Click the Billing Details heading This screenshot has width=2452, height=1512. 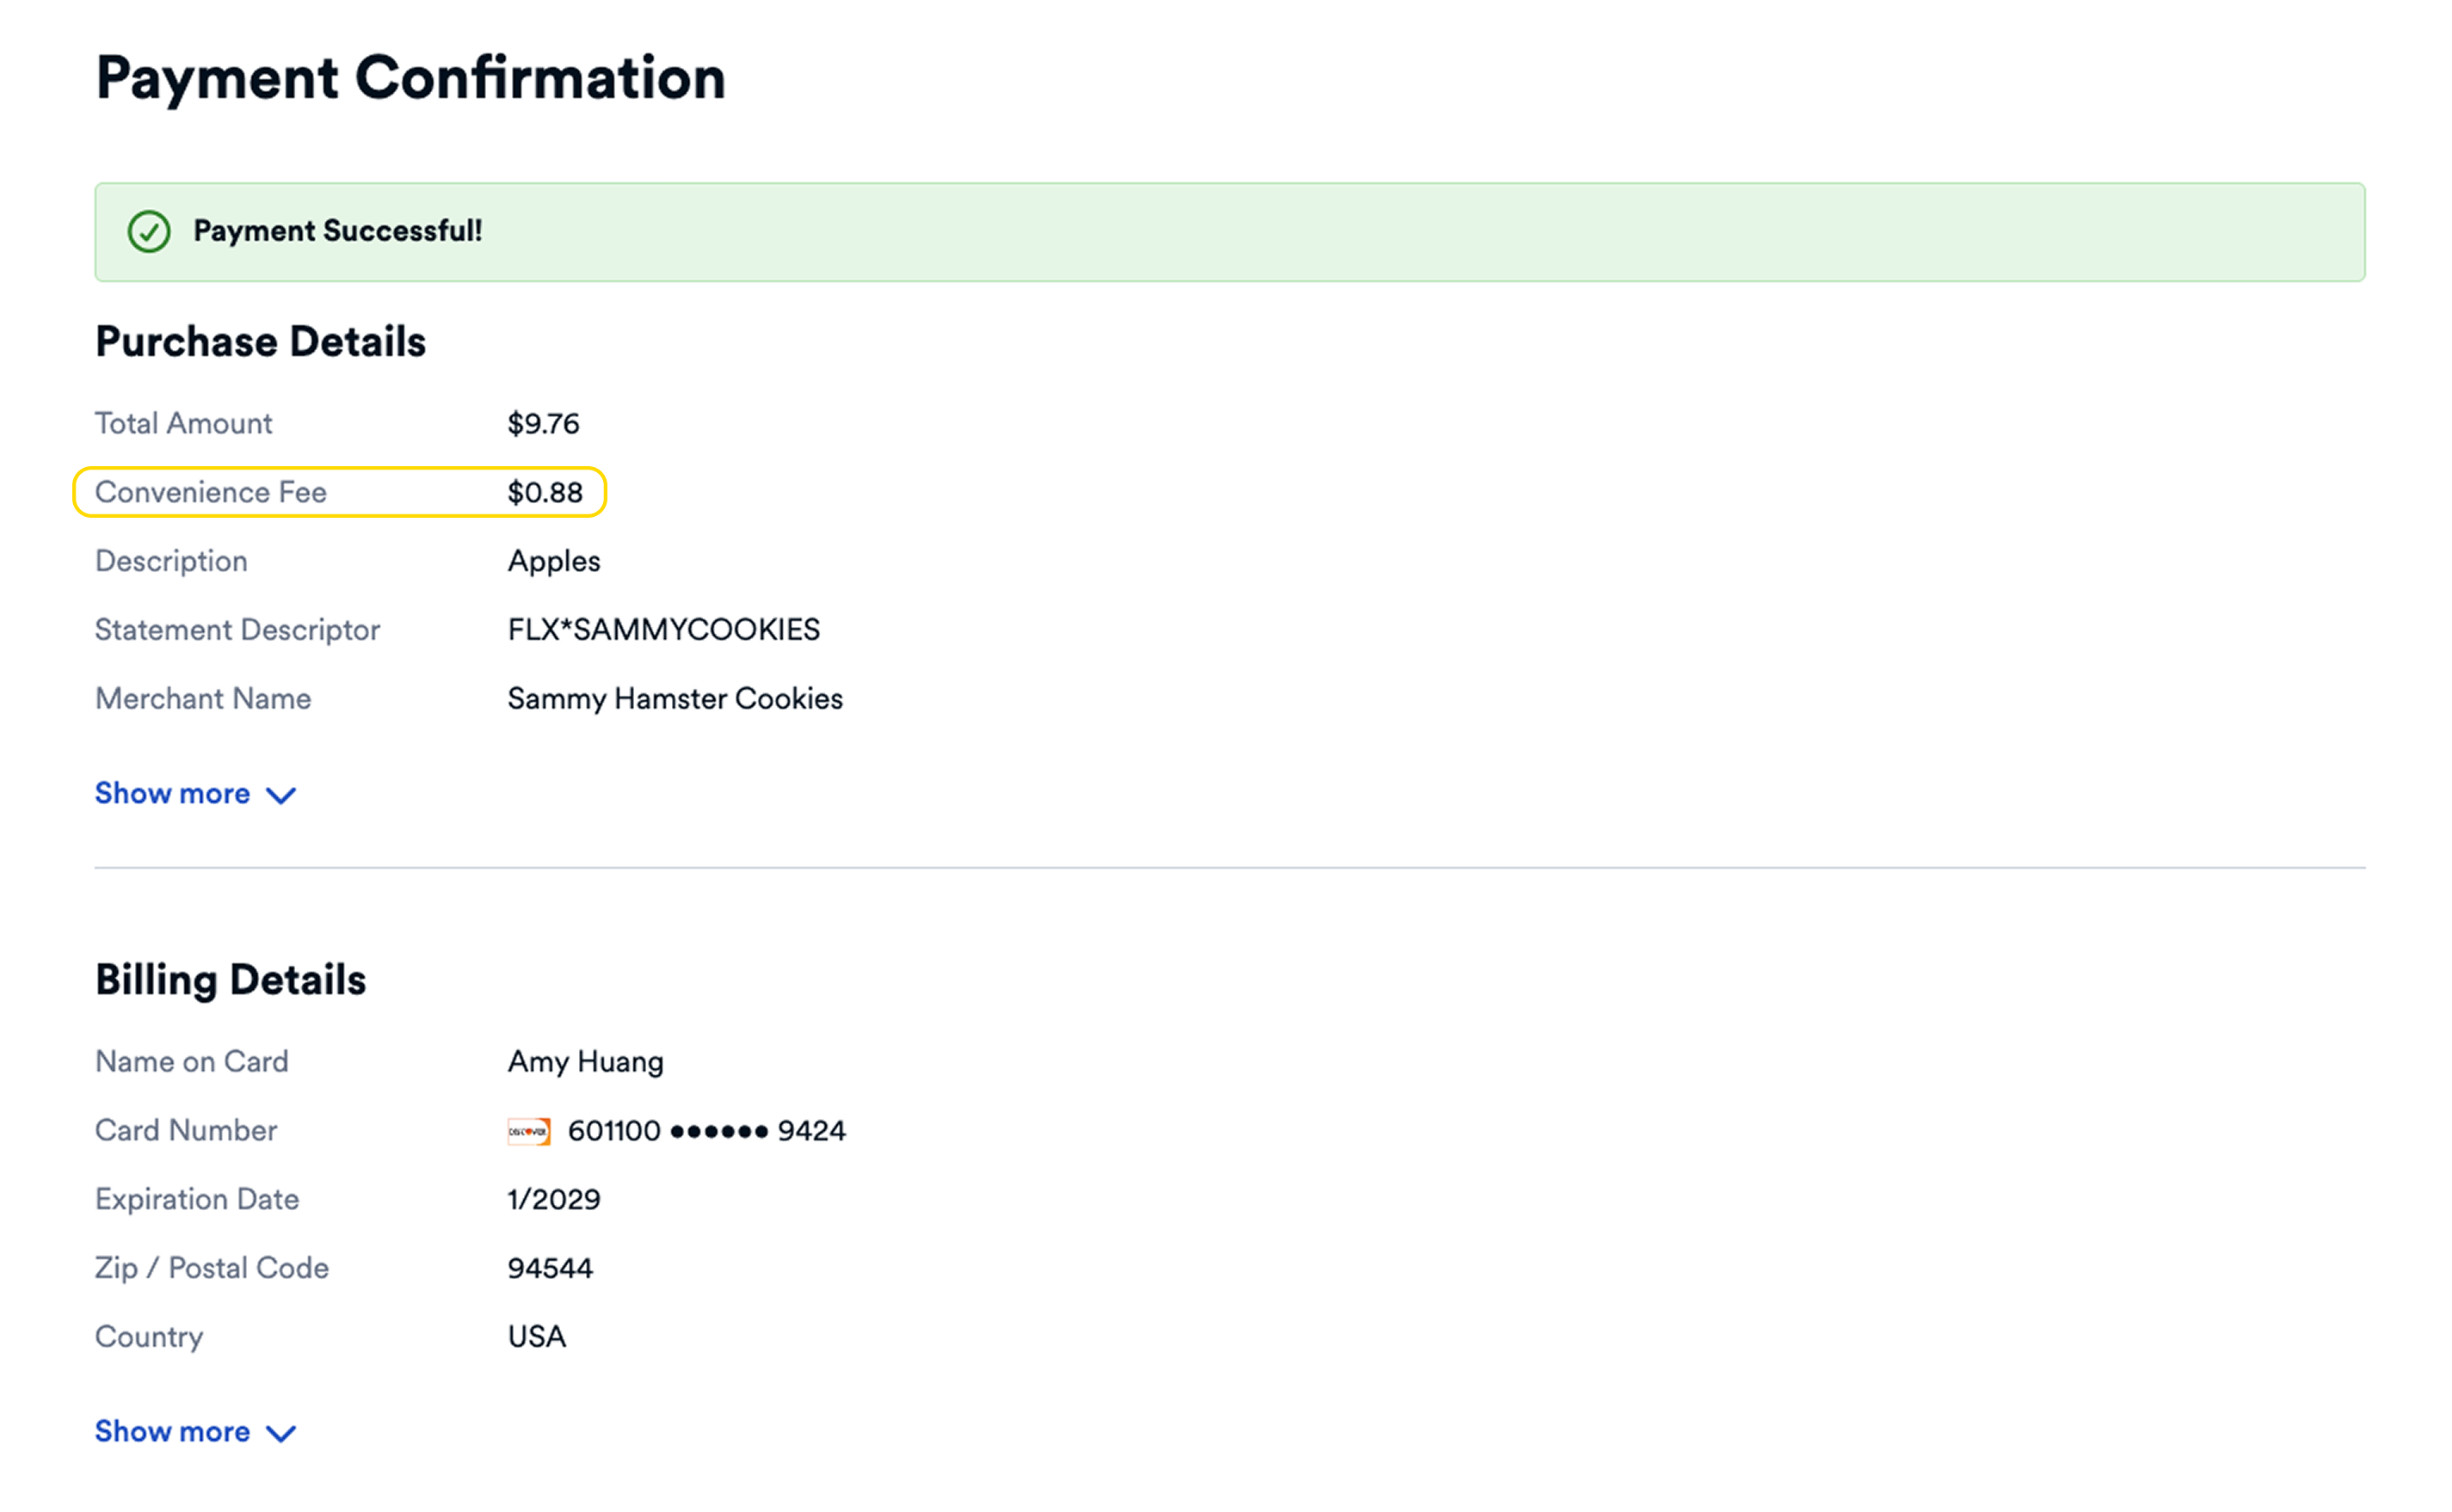click(x=230, y=980)
